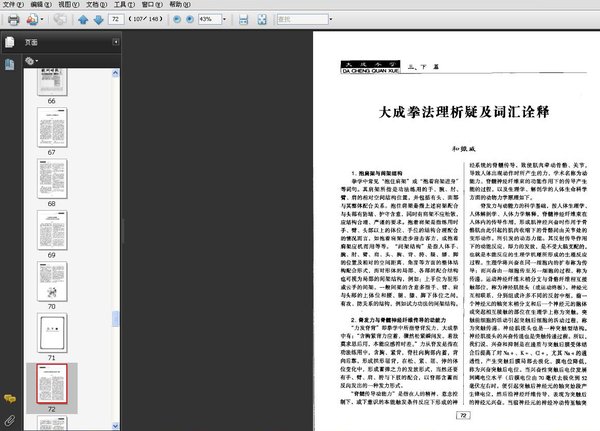Click the zoom out round button

tap(177, 19)
